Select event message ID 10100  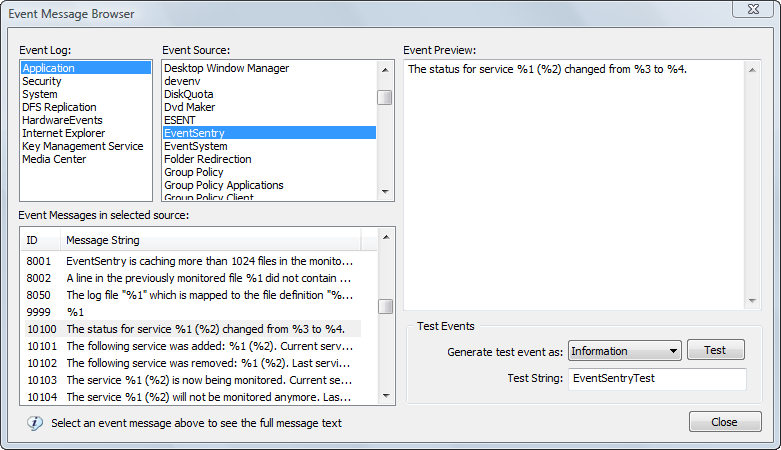click(193, 329)
